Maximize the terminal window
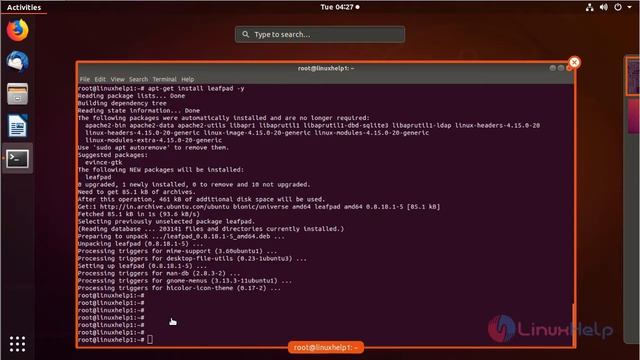Viewport: 640px width, 360px height. point(561,68)
